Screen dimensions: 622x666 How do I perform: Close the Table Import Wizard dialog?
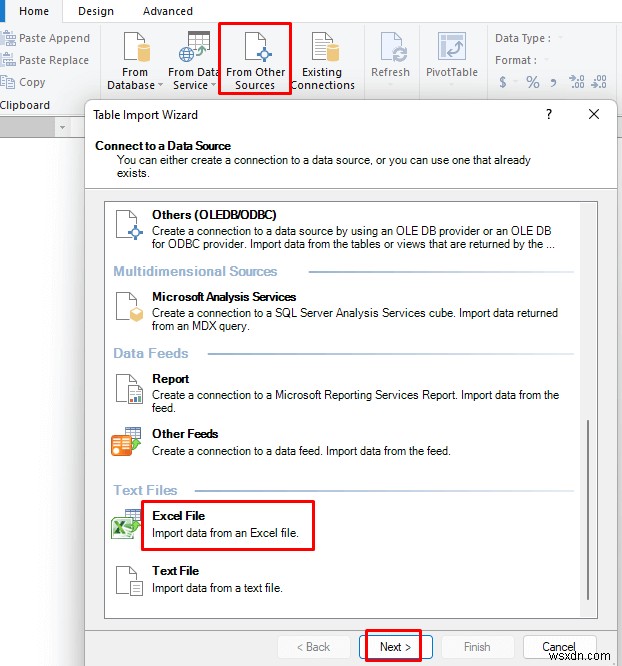pyautogui.click(x=594, y=114)
